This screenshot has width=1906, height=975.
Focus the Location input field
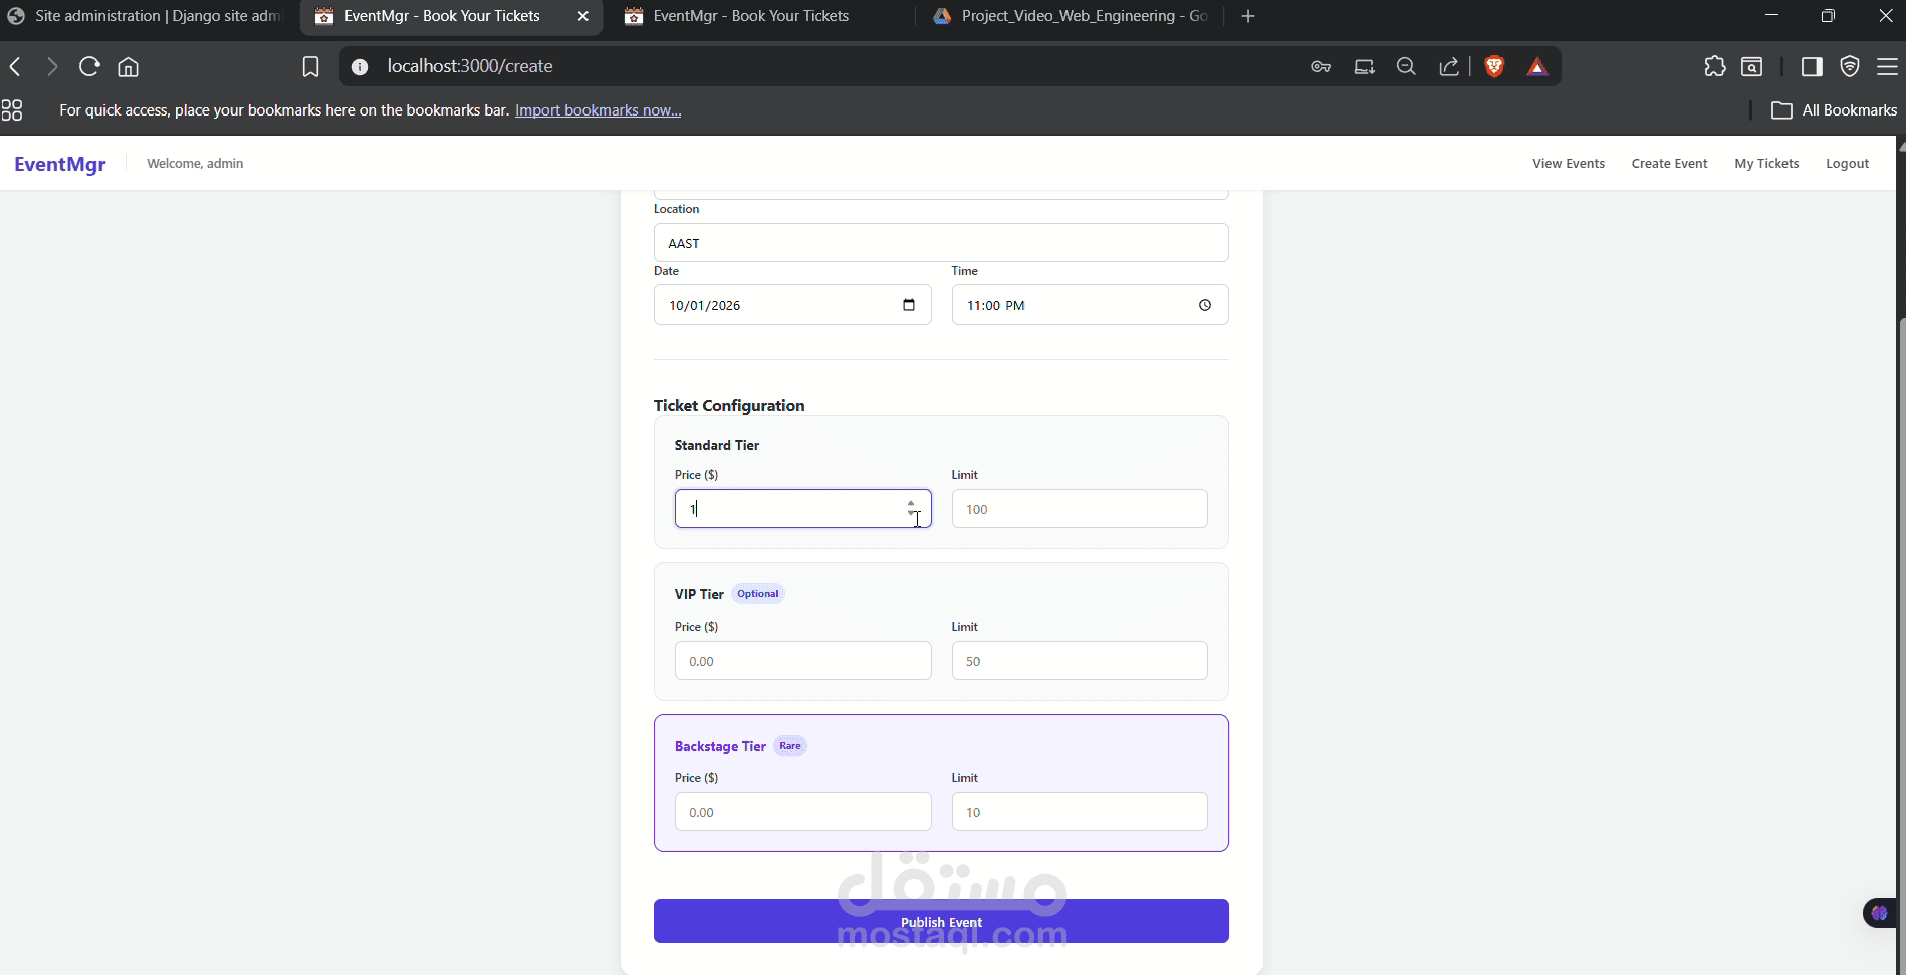[941, 243]
